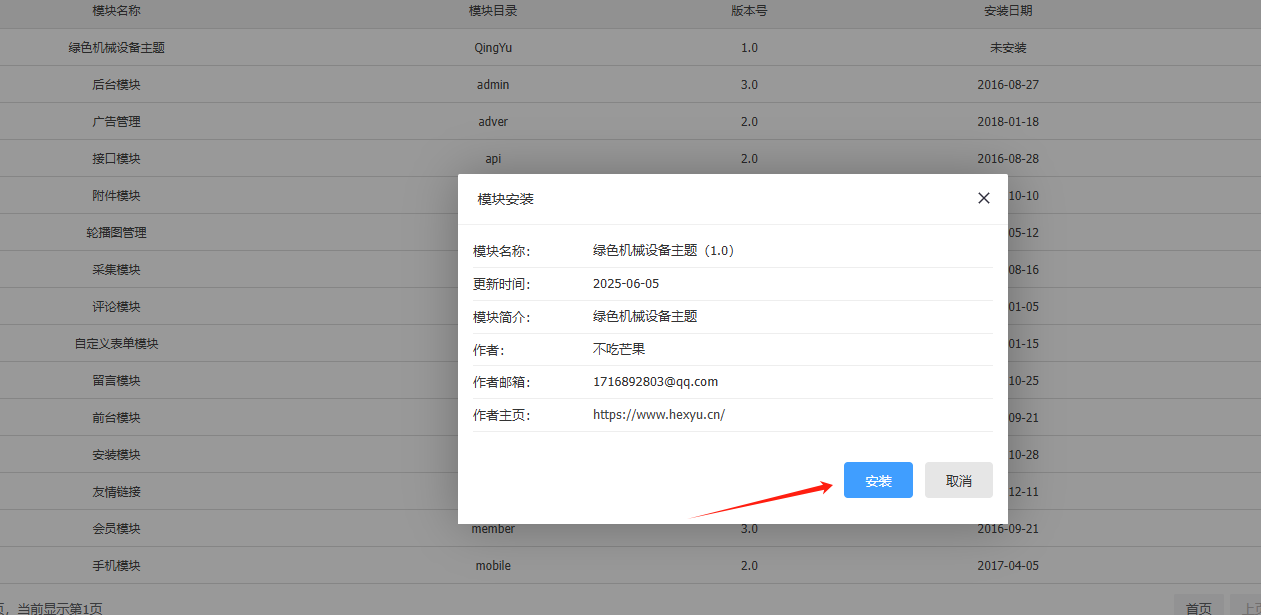This screenshot has height=615, width=1261.
Task: Select the 绿色机械设备主题 table row
Action: tap(116, 48)
